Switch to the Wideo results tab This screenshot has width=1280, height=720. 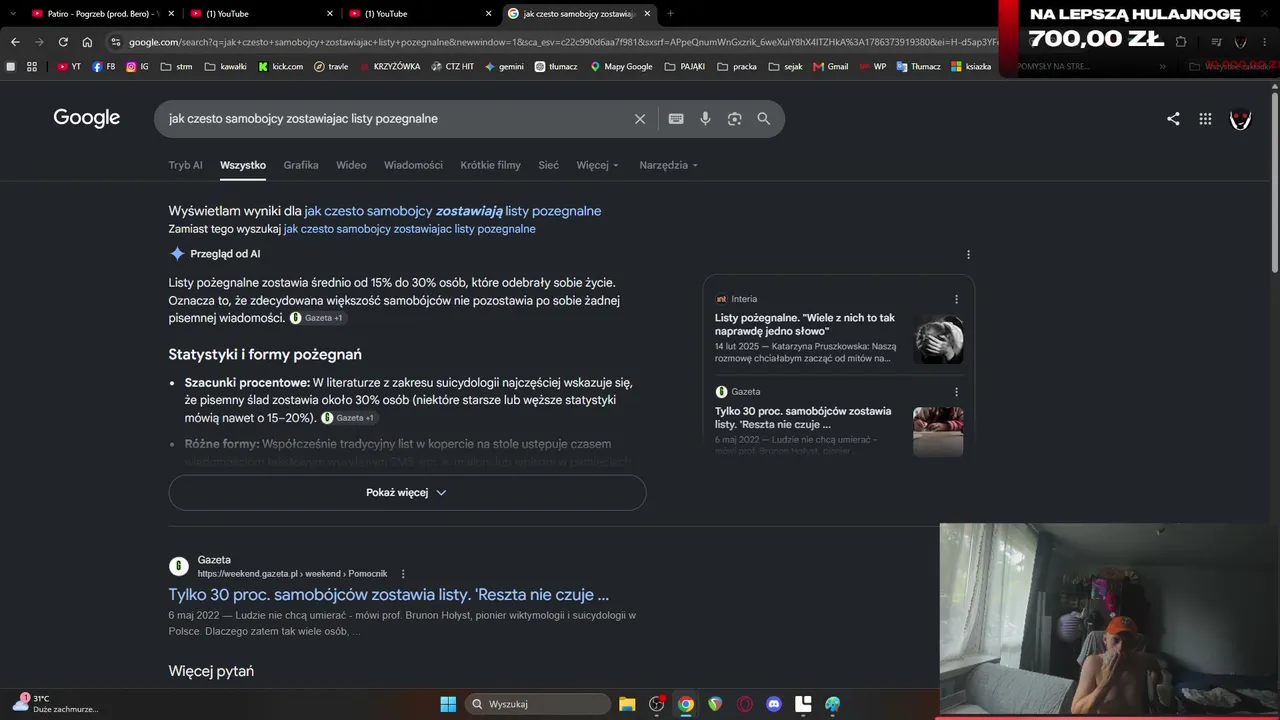[x=351, y=165]
